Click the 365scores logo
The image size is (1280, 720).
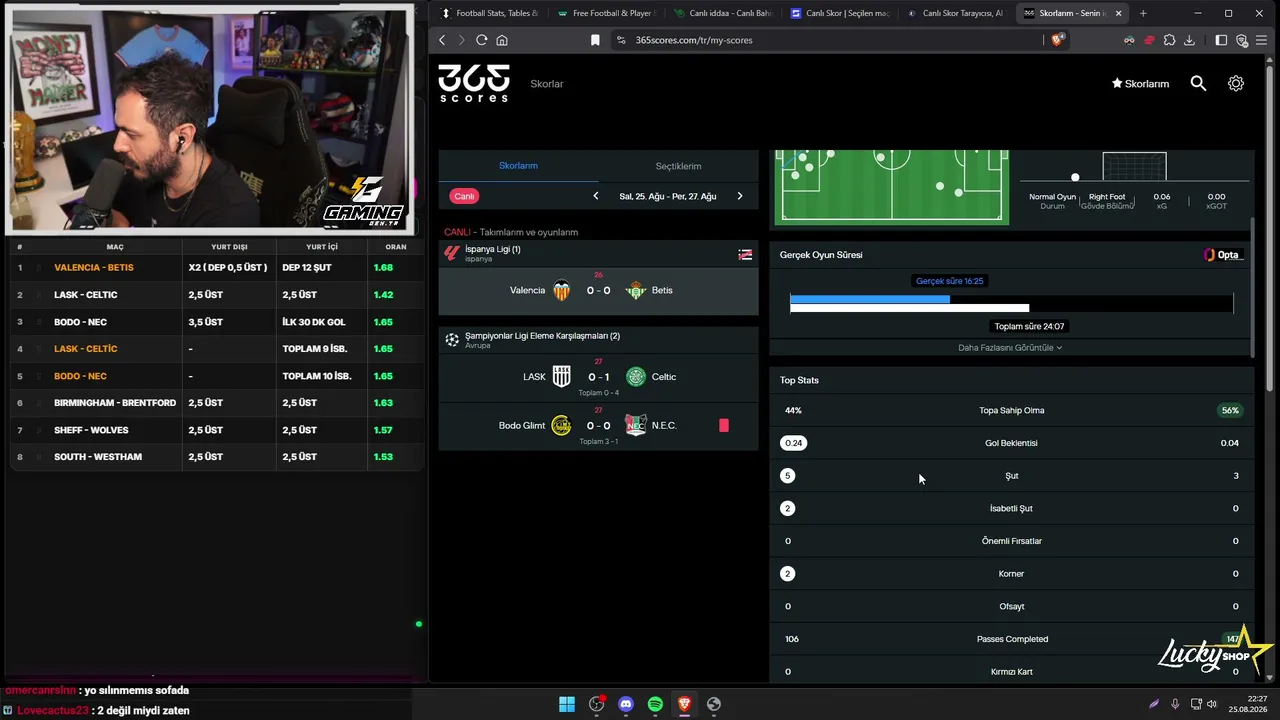coord(474,83)
